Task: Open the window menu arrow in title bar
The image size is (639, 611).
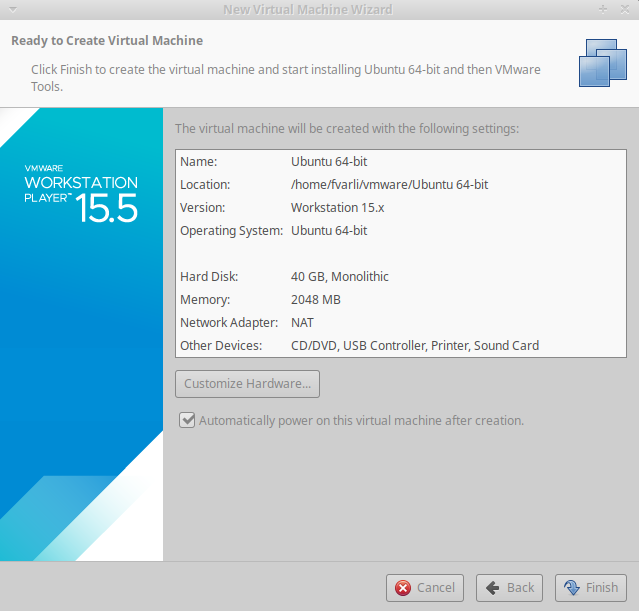Action: pyautogui.click(x=13, y=9)
